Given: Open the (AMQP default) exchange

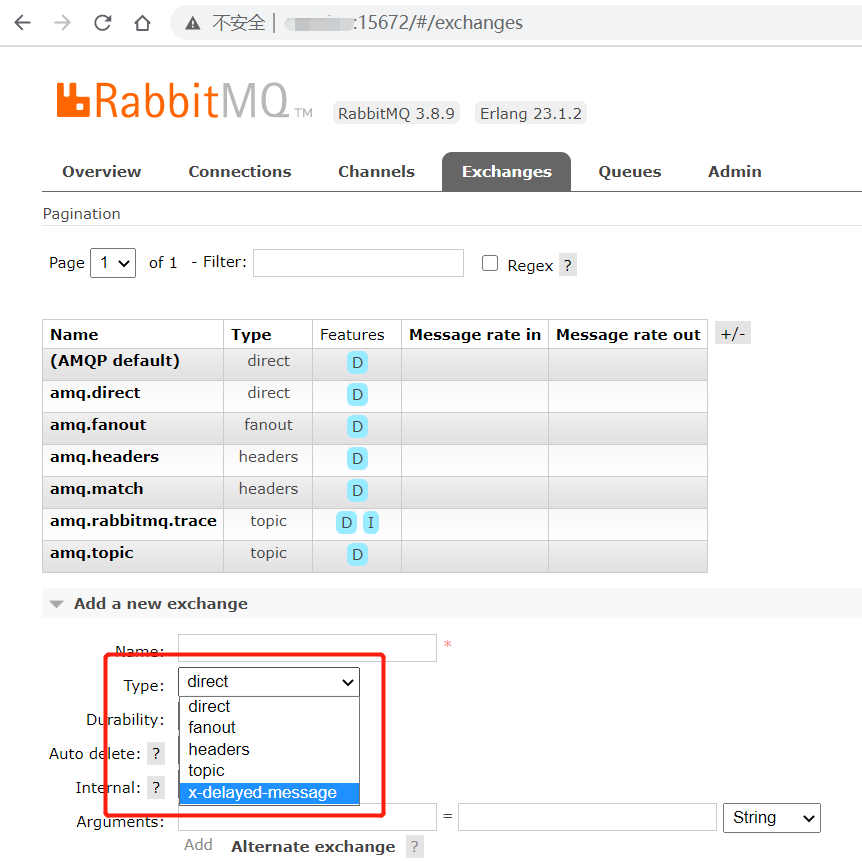Looking at the screenshot, I should point(114,361).
